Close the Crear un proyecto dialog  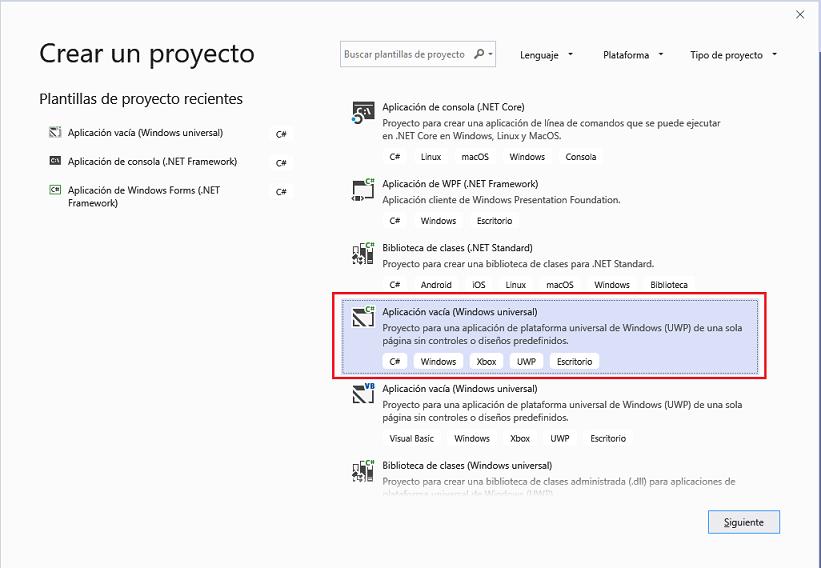coord(800,15)
